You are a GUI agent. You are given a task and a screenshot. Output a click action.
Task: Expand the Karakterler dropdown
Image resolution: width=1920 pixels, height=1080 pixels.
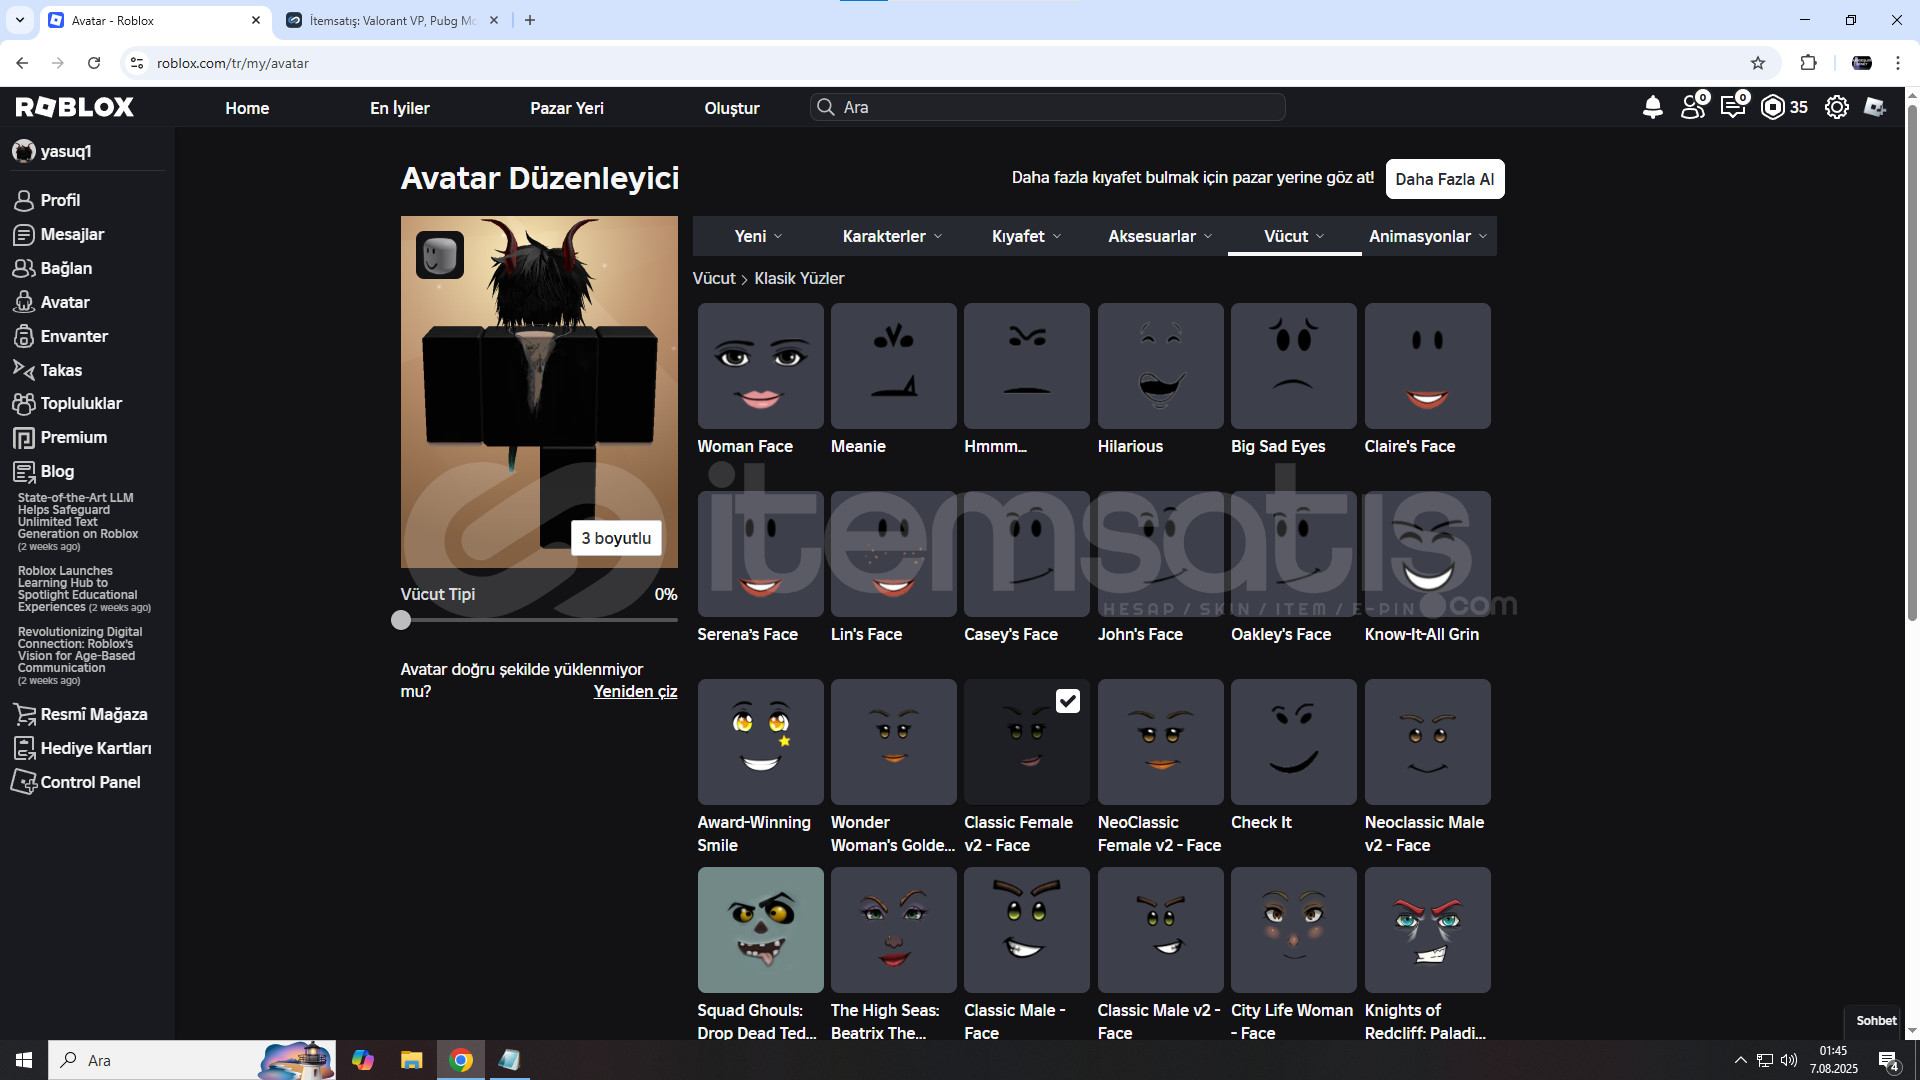(892, 236)
